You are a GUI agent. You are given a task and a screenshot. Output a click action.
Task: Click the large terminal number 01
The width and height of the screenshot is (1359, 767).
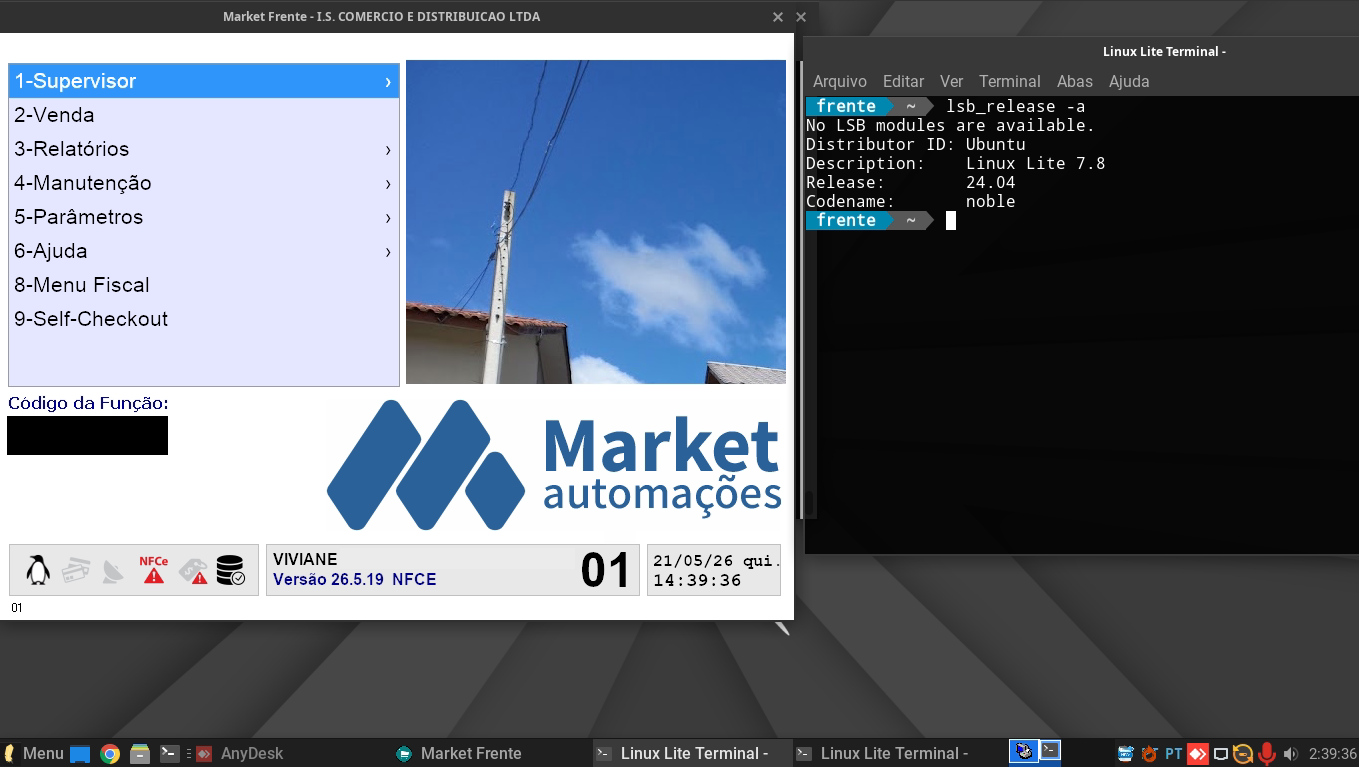(x=606, y=570)
